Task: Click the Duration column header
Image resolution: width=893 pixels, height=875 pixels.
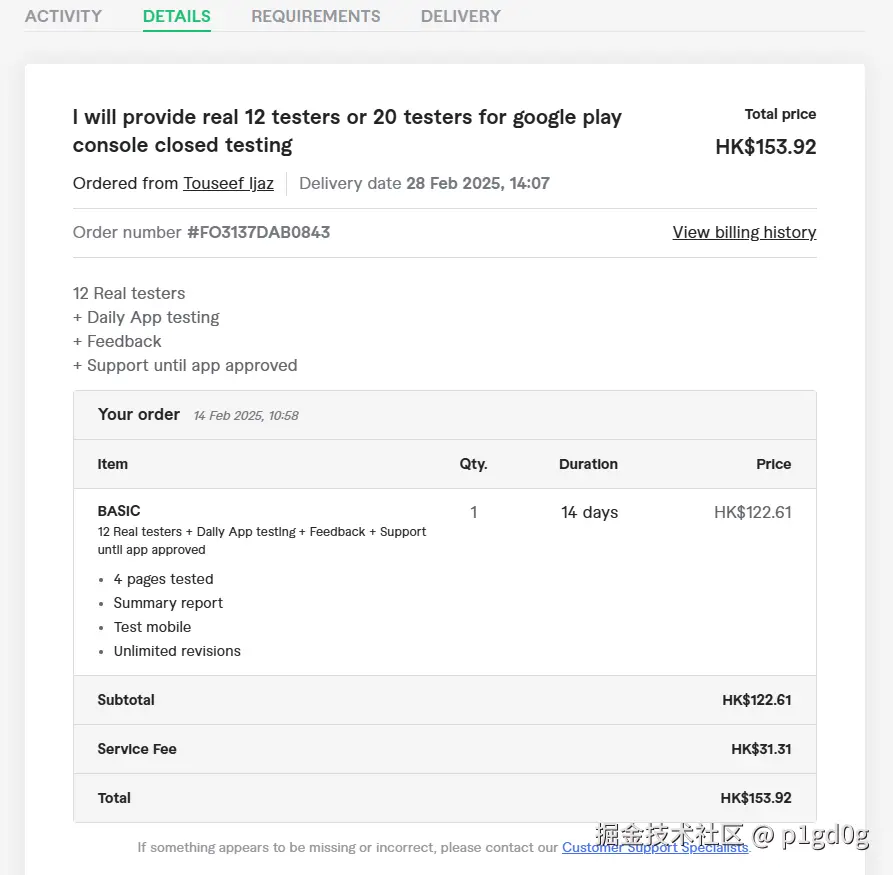Action: (588, 464)
